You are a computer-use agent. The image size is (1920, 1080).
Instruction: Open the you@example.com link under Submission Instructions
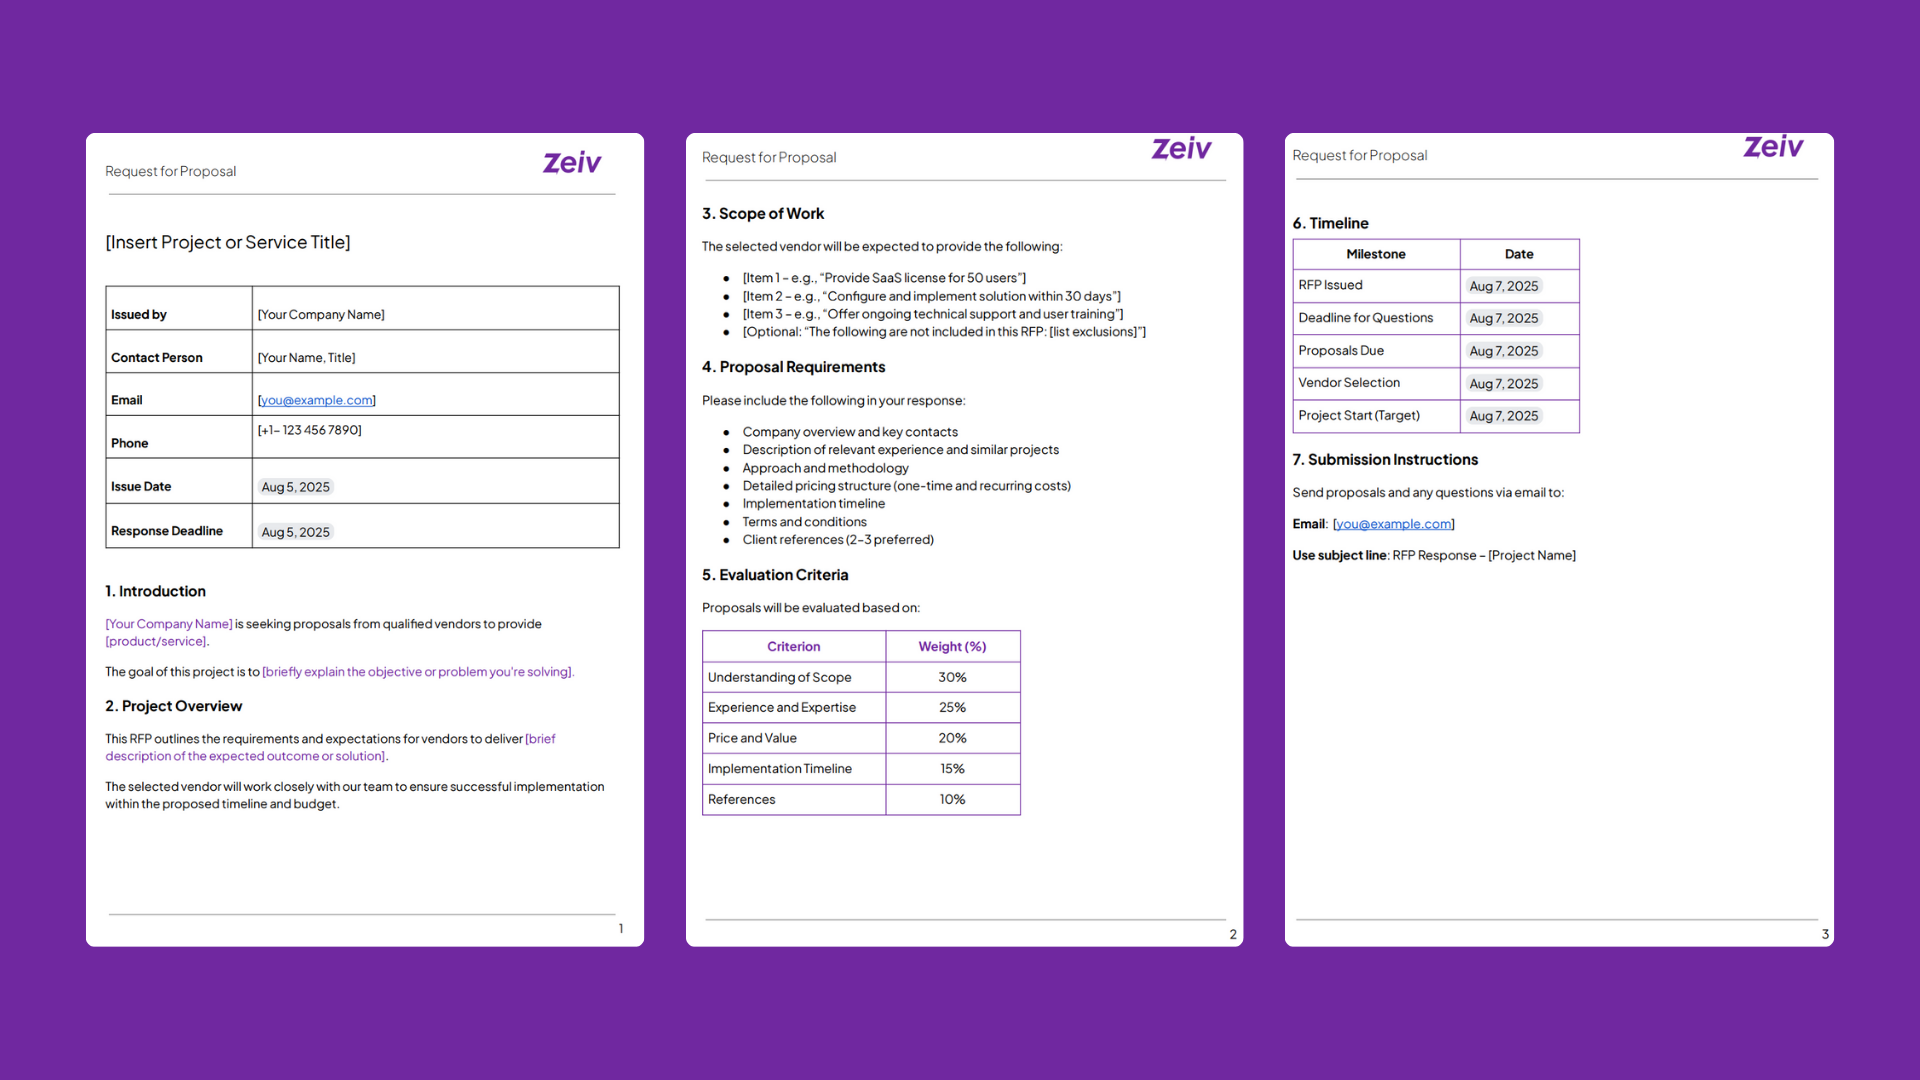[1393, 523]
